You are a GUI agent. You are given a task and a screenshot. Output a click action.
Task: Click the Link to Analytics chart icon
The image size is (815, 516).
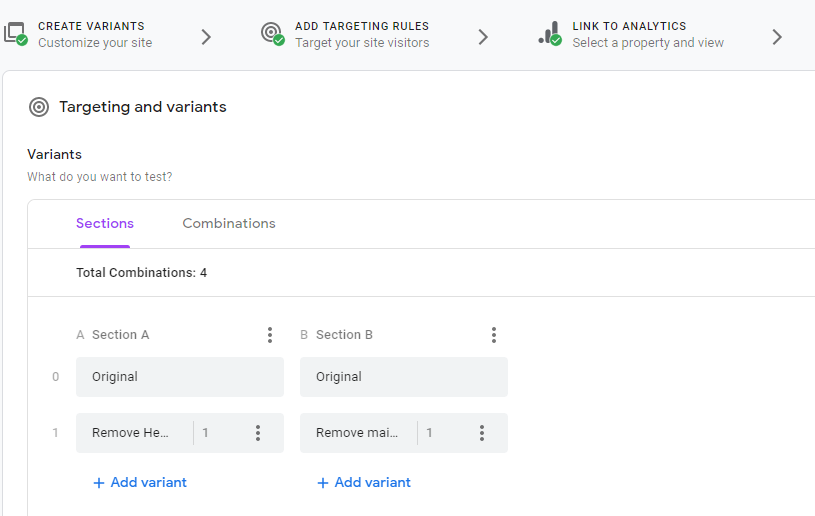[x=550, y=34]
